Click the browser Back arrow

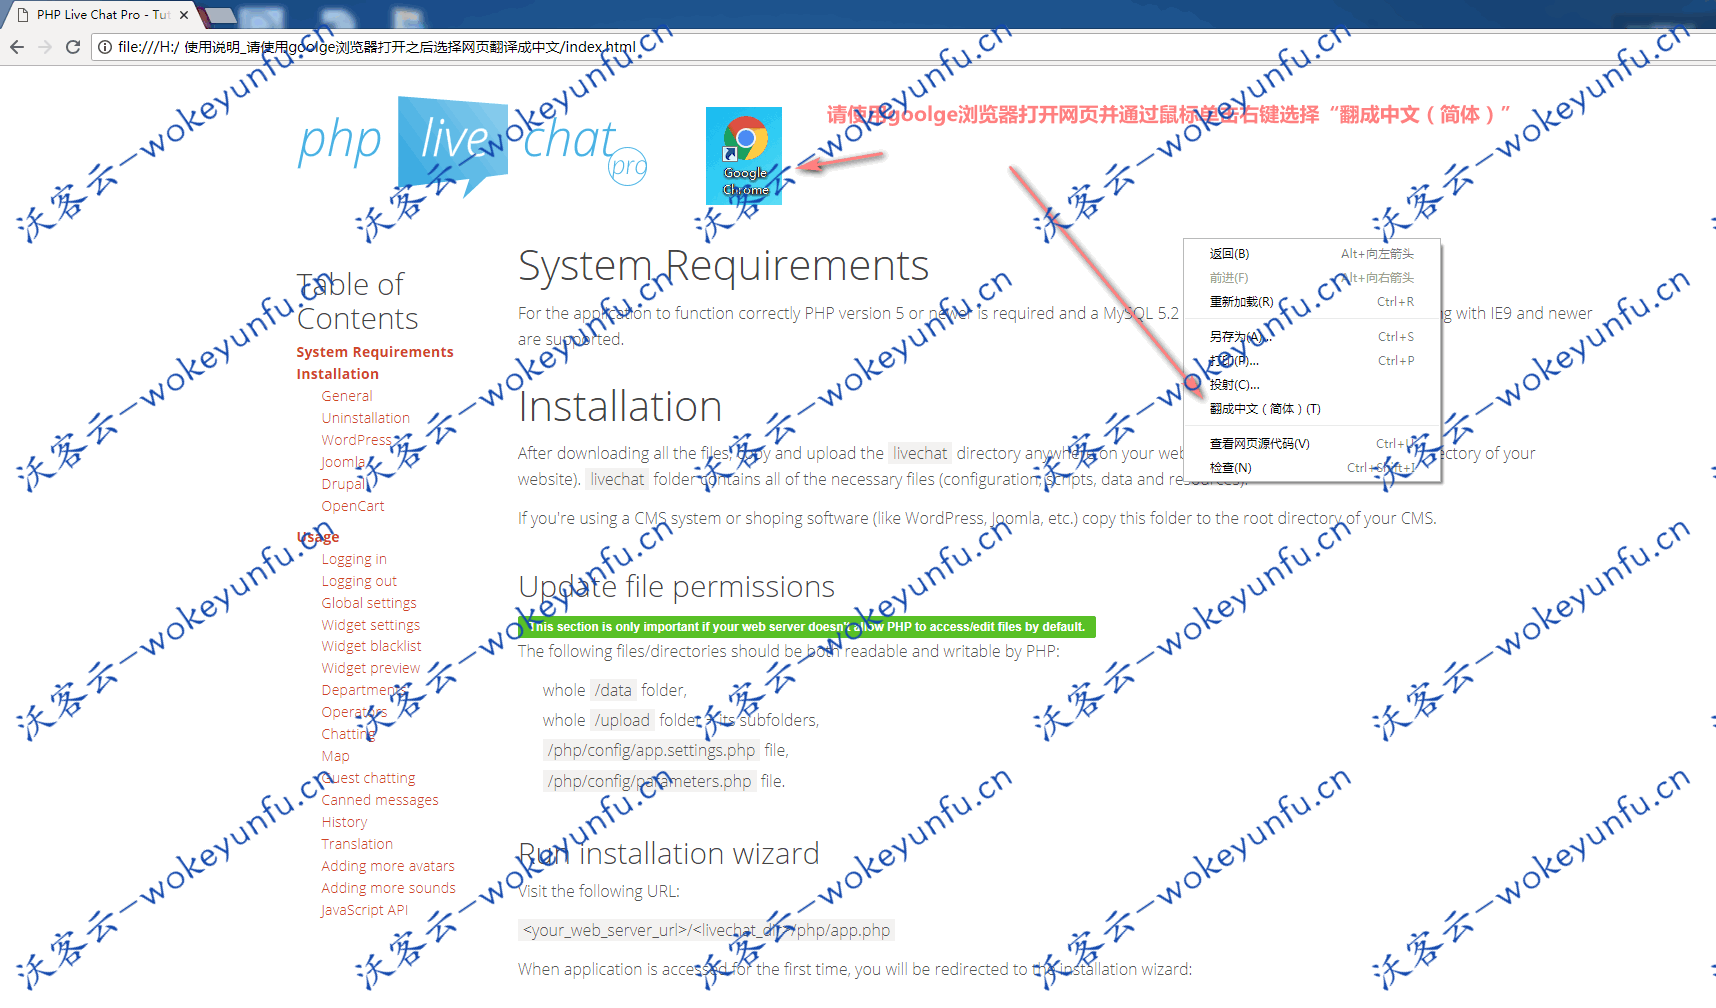tap(17, 47)
